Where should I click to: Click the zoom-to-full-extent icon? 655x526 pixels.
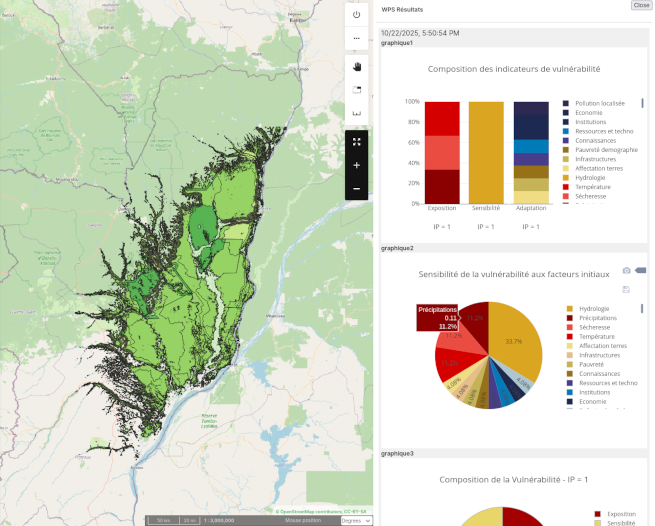coord(357,142)
